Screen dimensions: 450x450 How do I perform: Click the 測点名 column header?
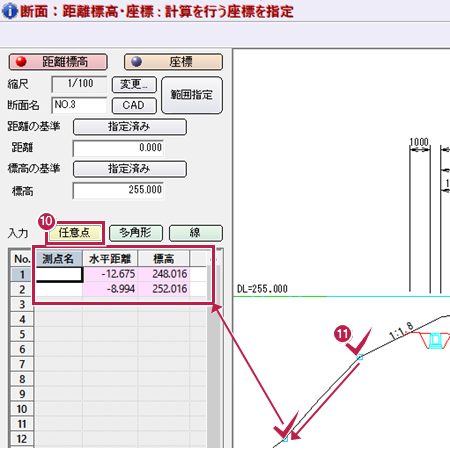pyautogui.click(x=58, y=259)
